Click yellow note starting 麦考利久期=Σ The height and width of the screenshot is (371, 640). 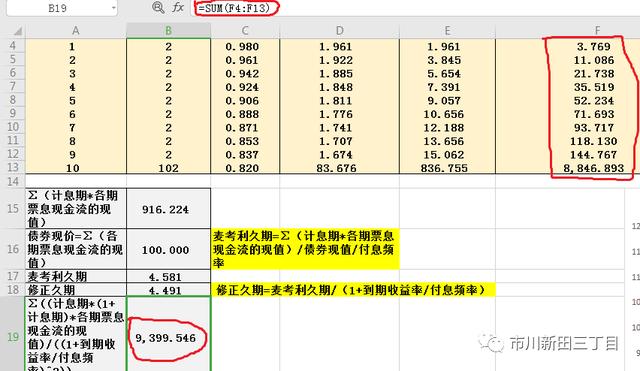(305, 249)
